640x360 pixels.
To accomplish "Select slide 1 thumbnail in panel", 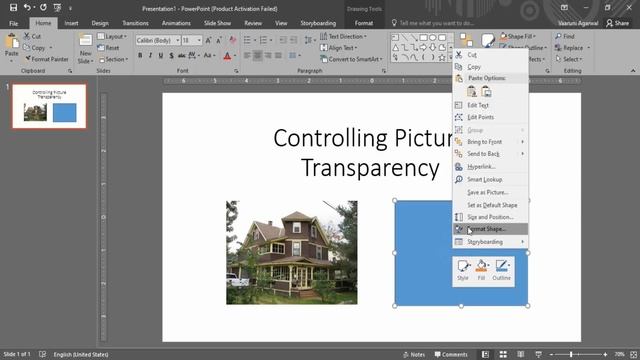I will click(49, 106).
